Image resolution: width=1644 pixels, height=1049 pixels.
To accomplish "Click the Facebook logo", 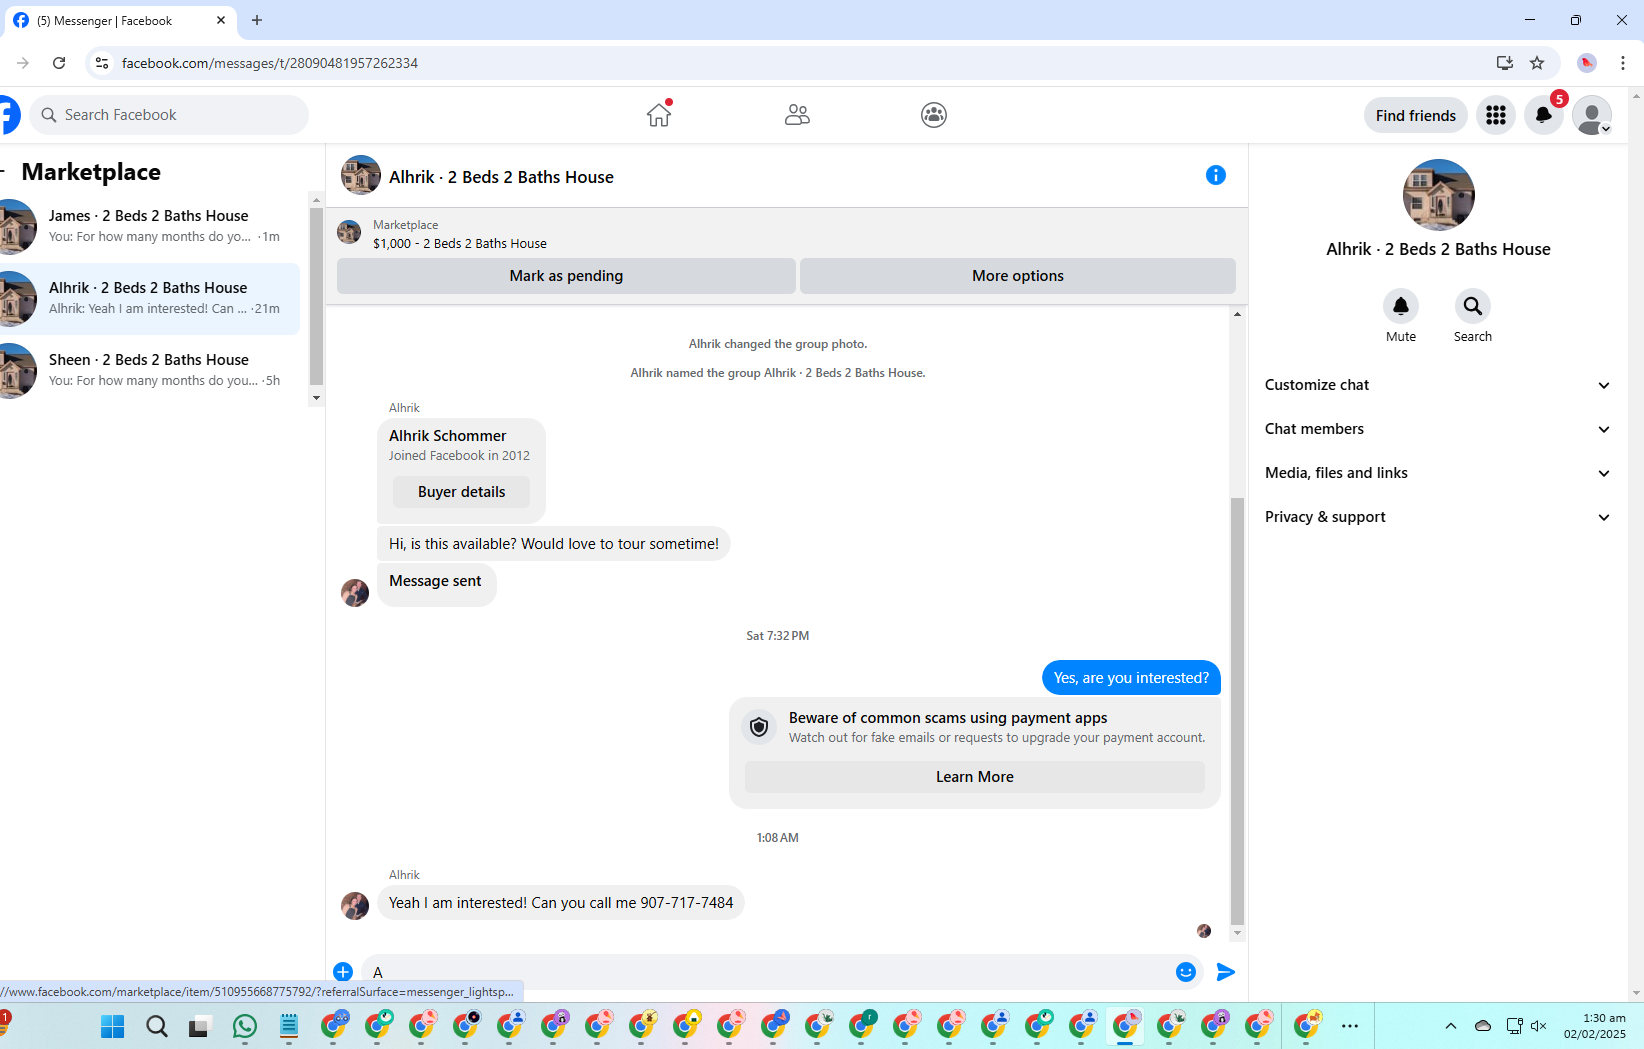I will (x=9, y=115).
